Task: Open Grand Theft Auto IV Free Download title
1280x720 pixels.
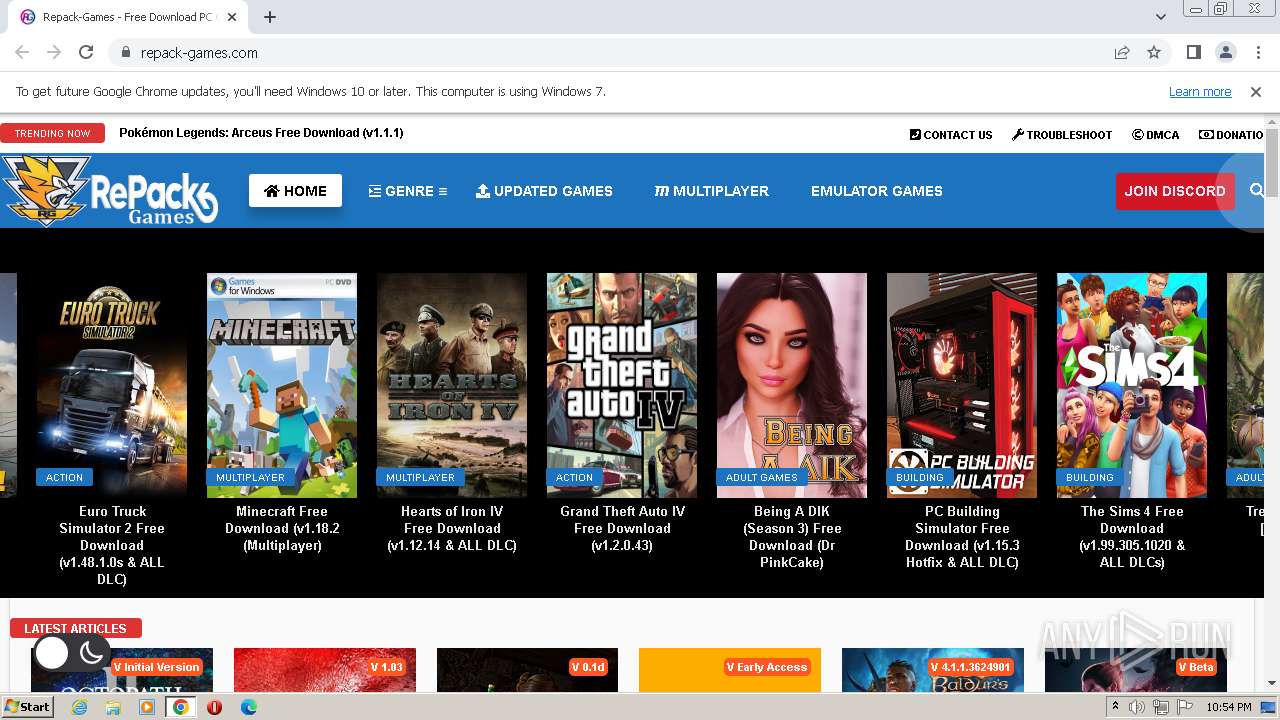Action: [x=622, y=528]
